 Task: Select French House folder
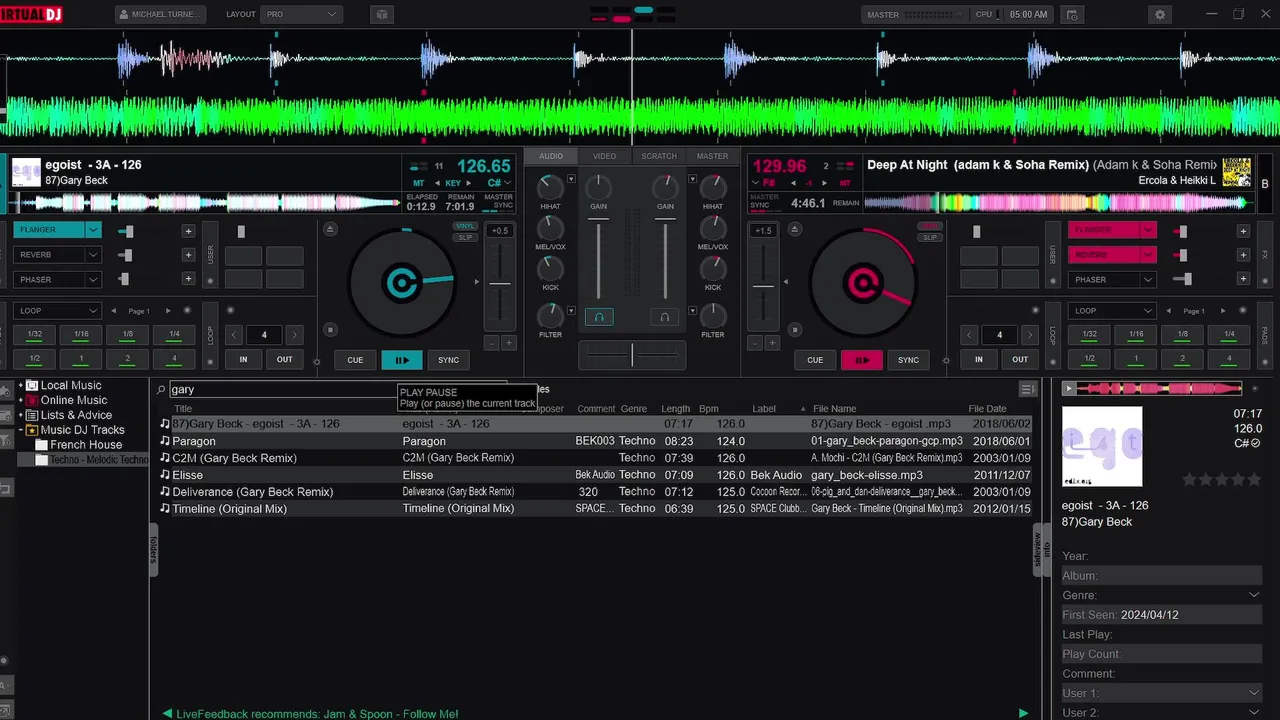coord(86,445)
